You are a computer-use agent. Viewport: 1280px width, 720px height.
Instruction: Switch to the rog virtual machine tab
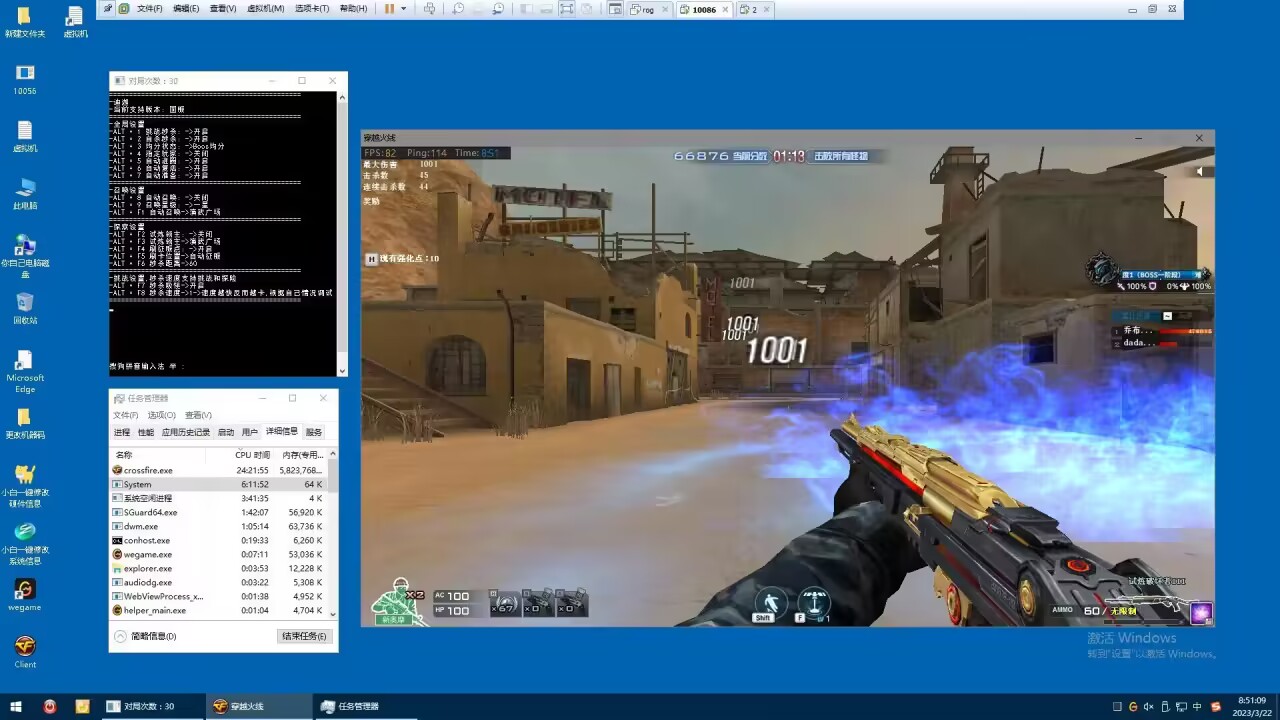pyautogui.click(x=648, y=10)
